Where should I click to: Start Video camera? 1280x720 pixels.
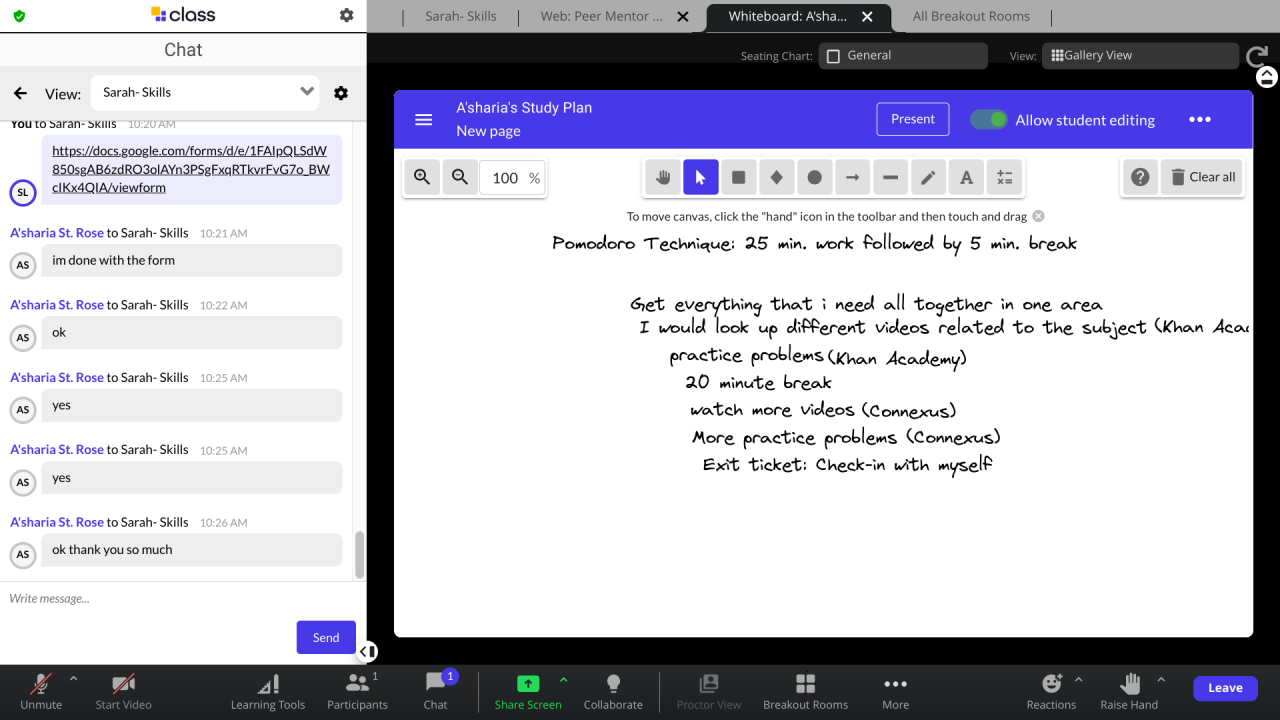[x=123, y=690]
